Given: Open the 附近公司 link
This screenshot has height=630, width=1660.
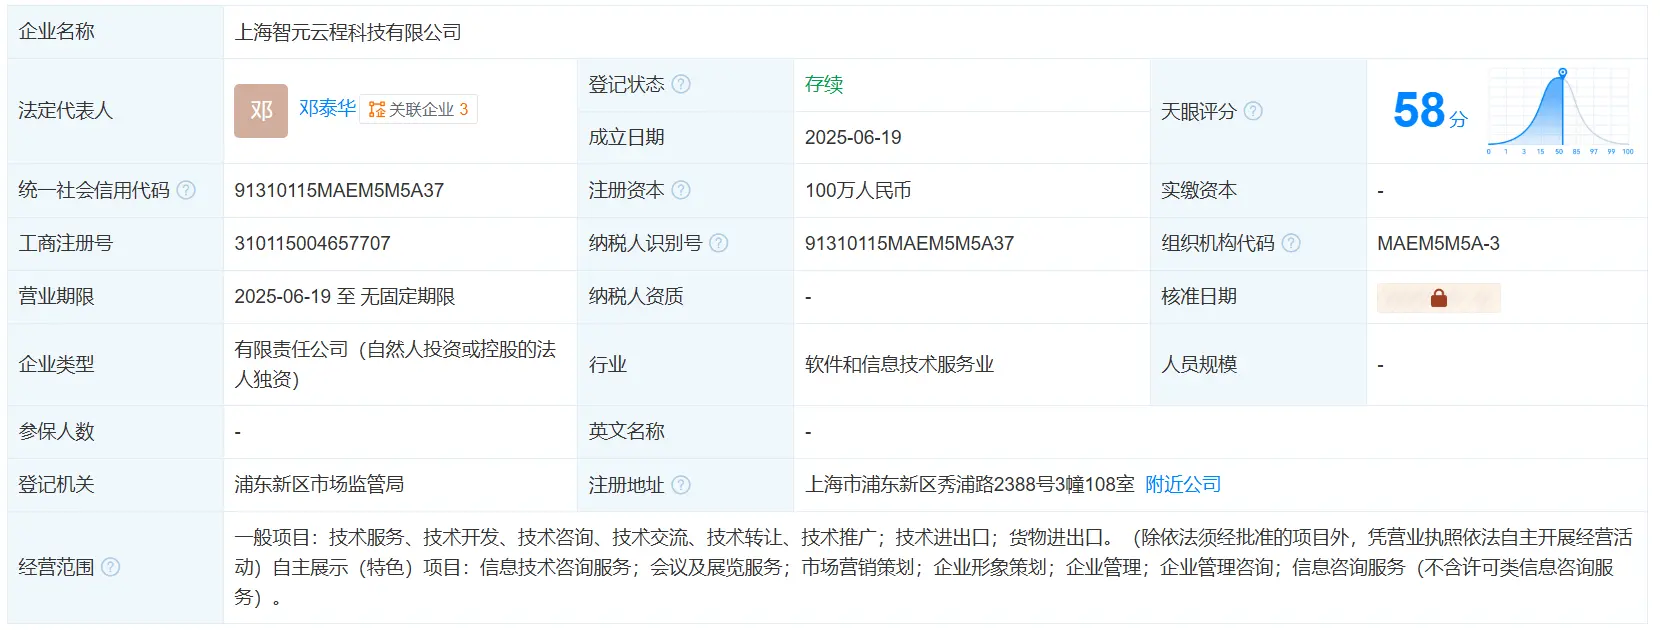Looking at the screenshot, I should click(x=1183, y=485).
